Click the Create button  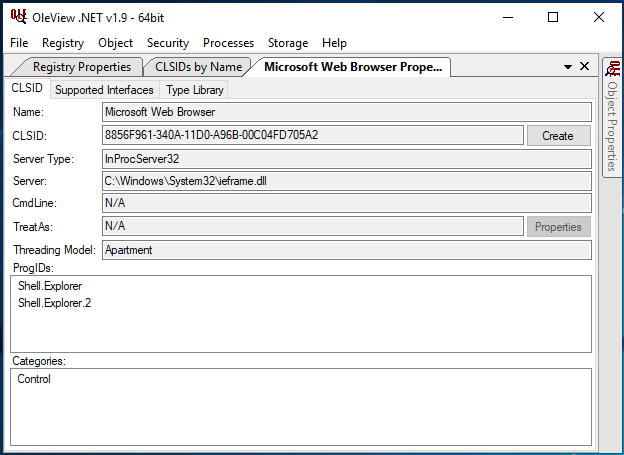click(x=558, y=136)
